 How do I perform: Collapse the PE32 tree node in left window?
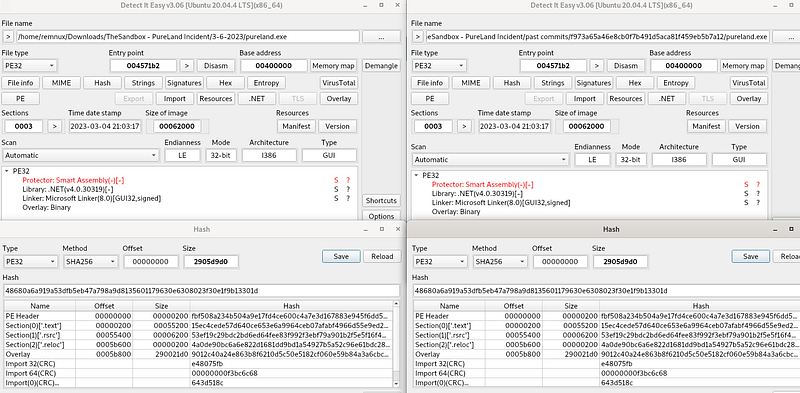click(7, 171)
